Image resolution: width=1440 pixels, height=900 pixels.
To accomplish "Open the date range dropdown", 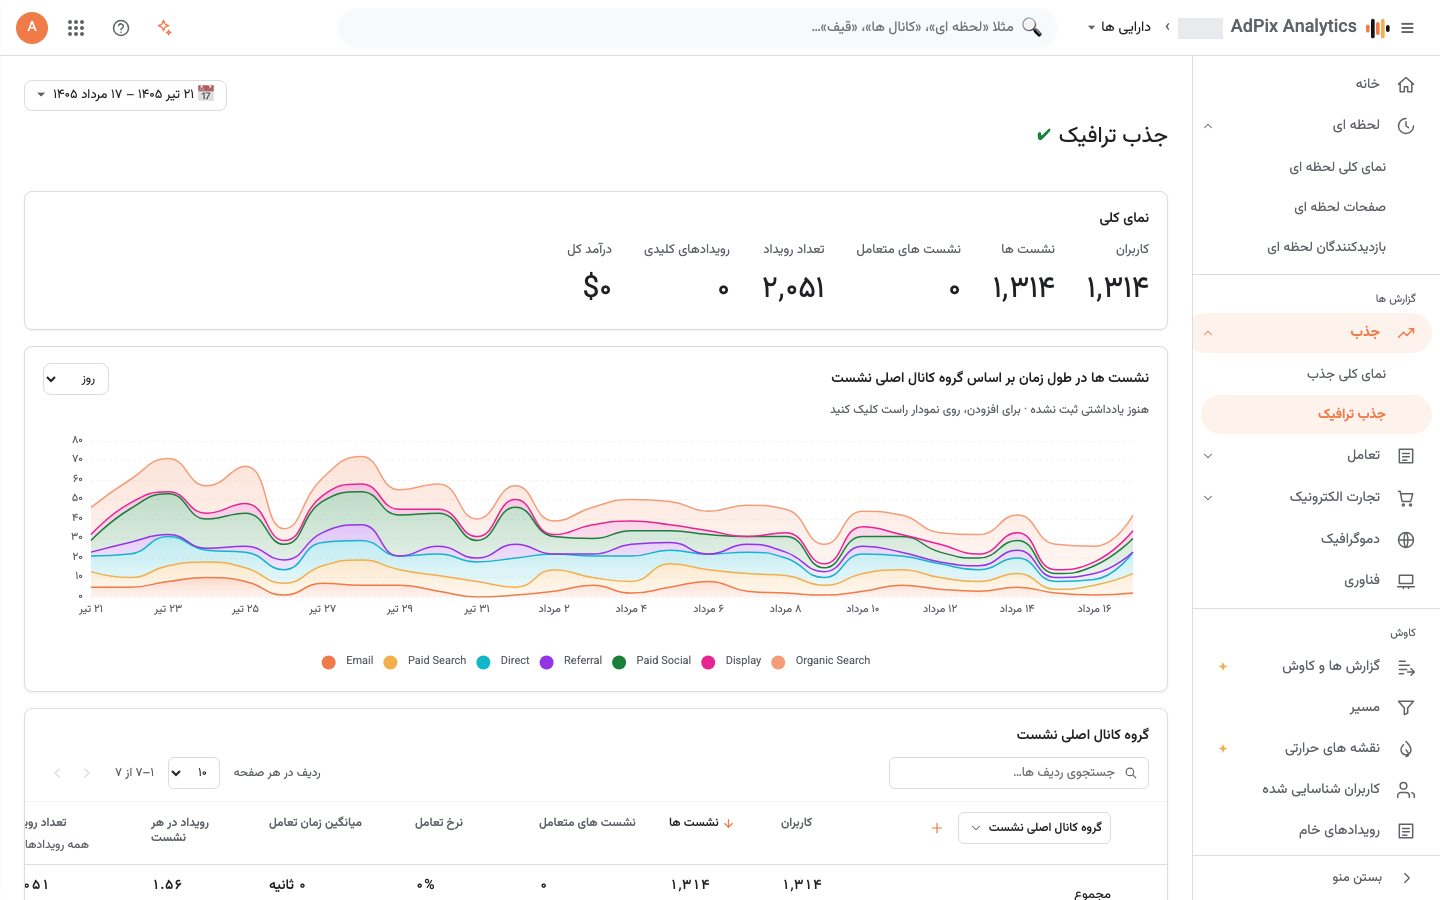I will [x=125, y=95].
